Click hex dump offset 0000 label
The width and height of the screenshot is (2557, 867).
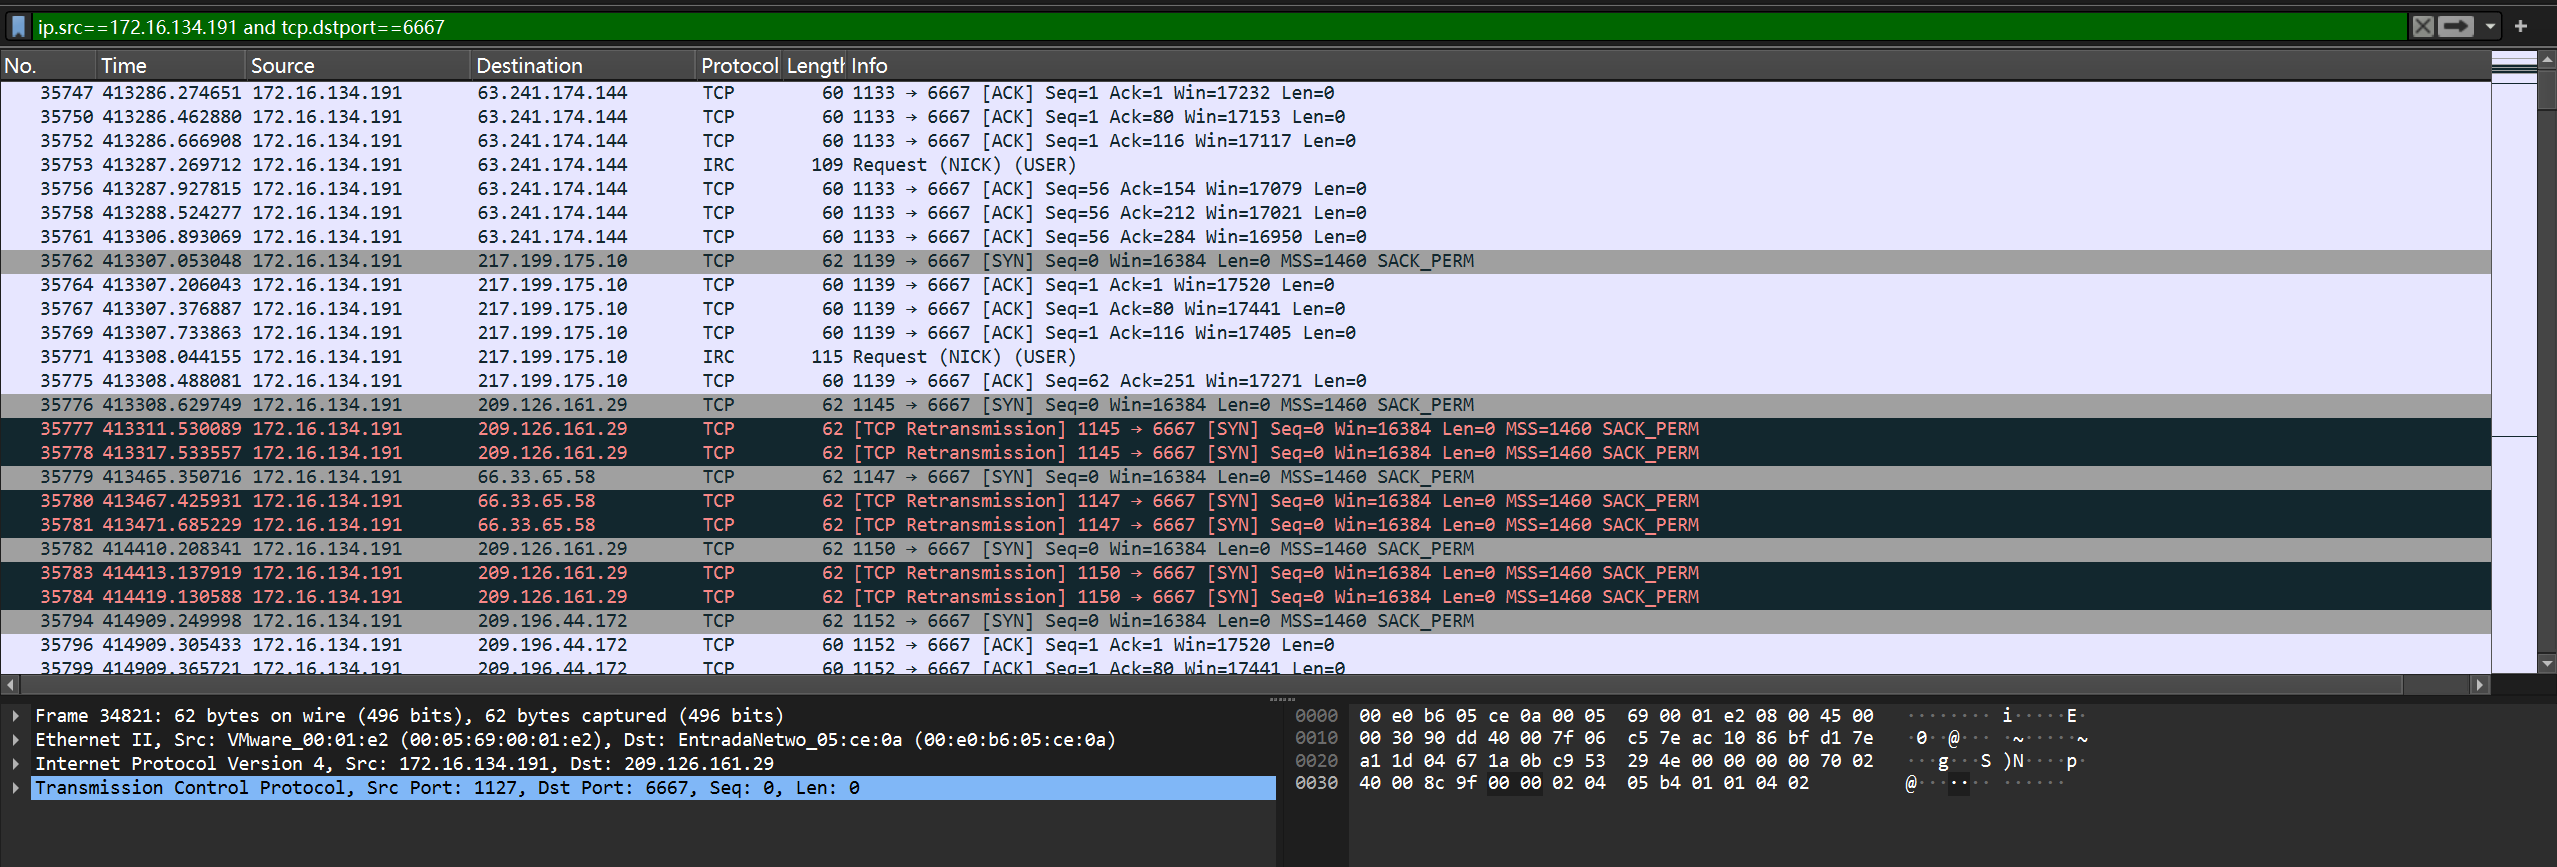(x=1316, y=716)
